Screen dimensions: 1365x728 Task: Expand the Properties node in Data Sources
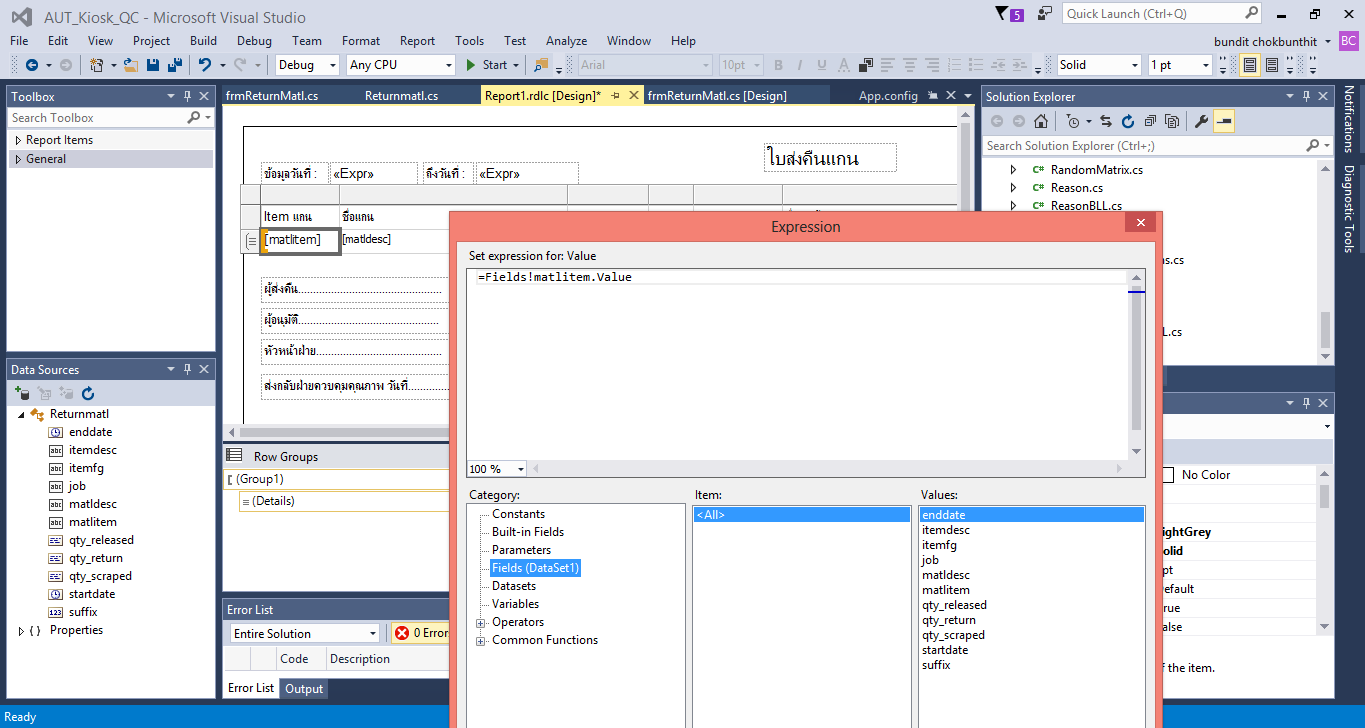coord(21,630)
